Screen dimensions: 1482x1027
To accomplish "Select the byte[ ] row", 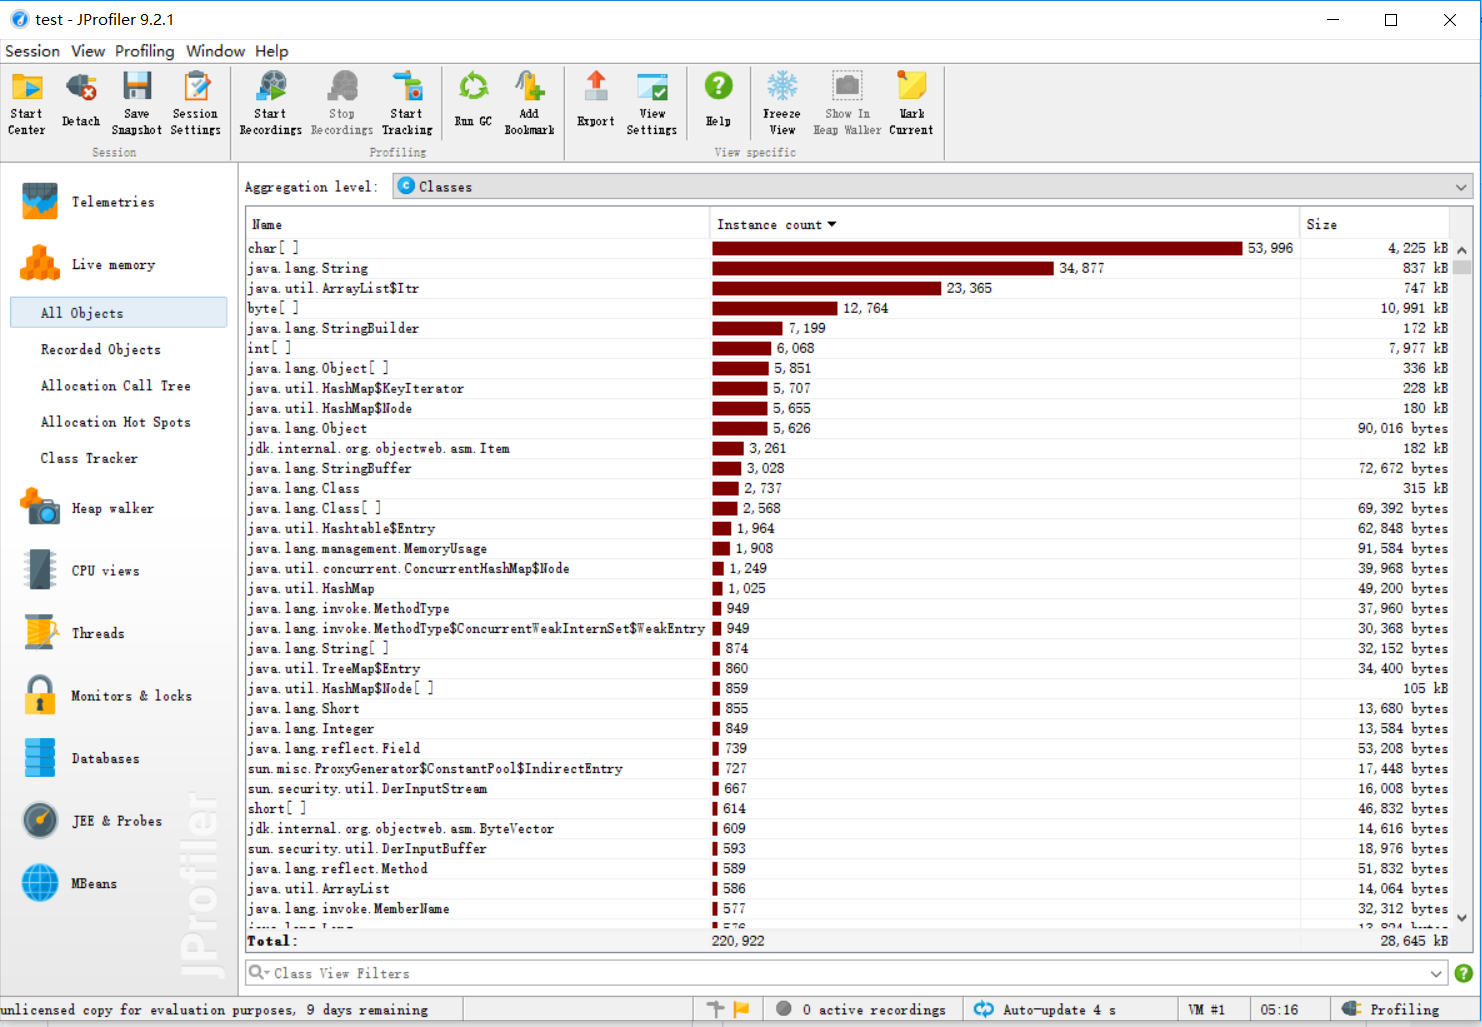I will (x=848, y=308).
